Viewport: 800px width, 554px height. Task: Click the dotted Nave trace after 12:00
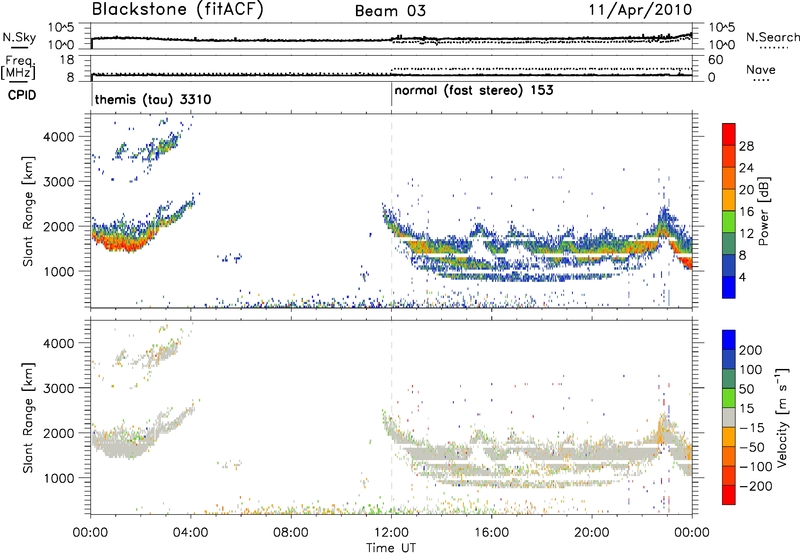[x=541, y=68]
